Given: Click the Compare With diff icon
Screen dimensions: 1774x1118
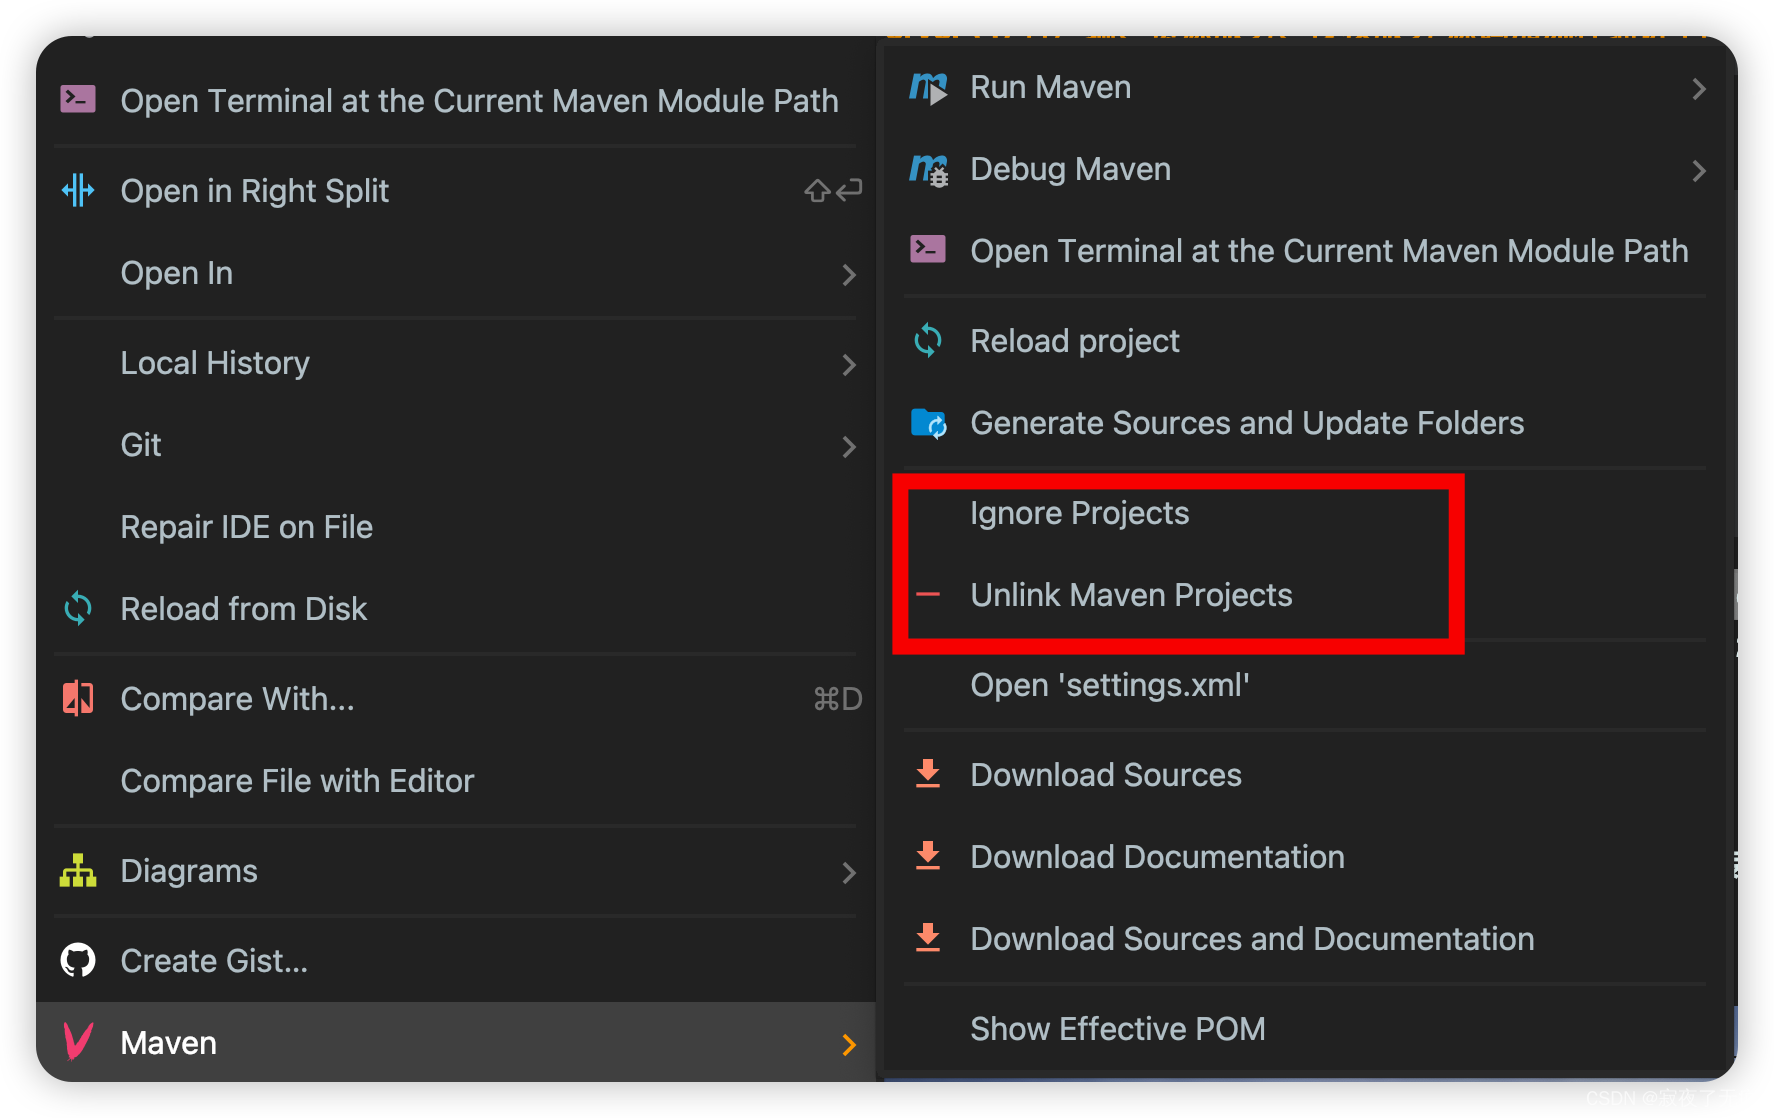Looking at the screenshot, I should tap(78, 698).
